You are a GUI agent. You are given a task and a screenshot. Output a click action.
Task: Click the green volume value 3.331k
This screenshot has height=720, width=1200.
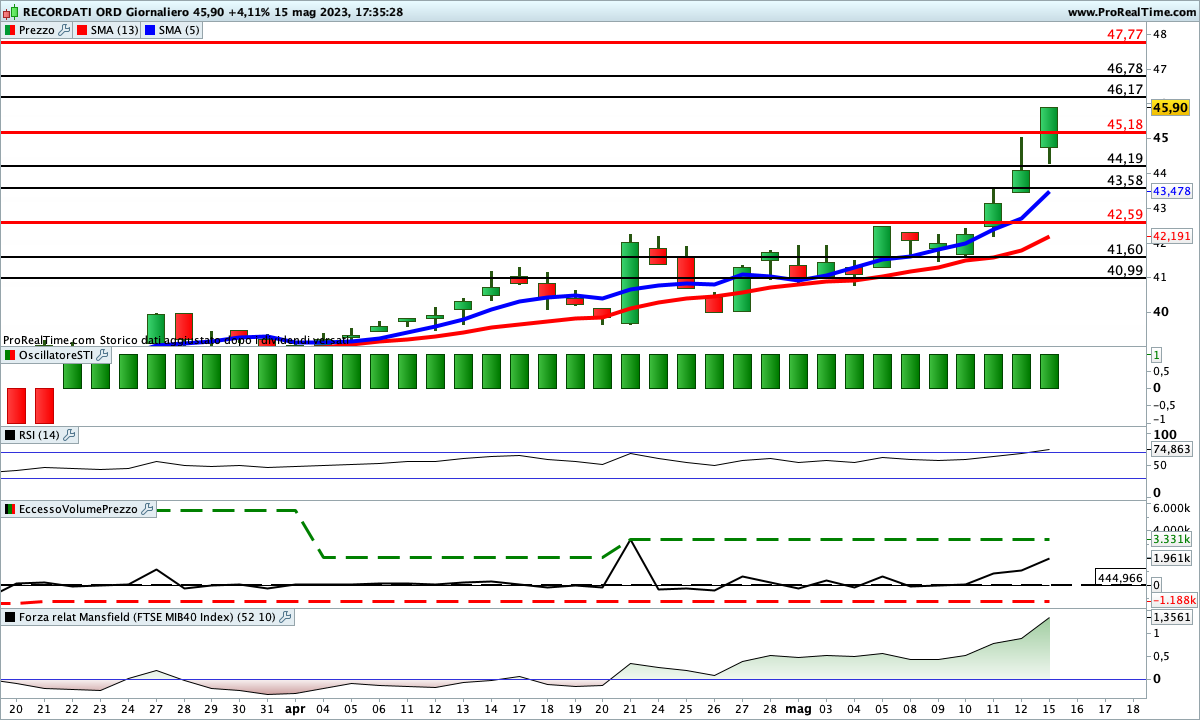(x=1171, y=539)
